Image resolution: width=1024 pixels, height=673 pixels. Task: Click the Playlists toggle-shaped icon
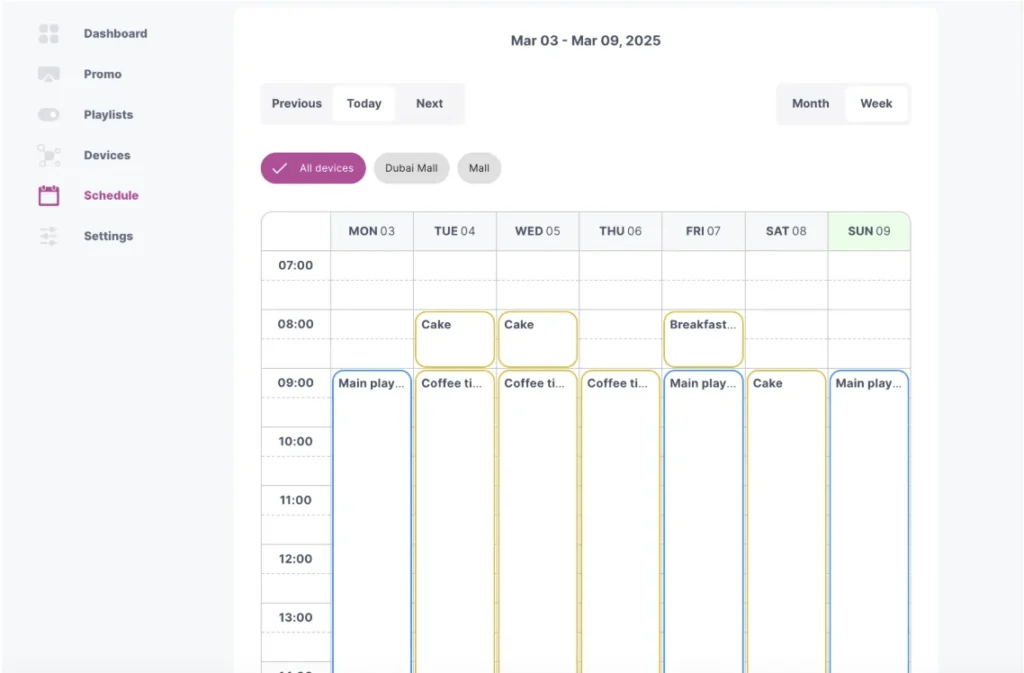48,114
